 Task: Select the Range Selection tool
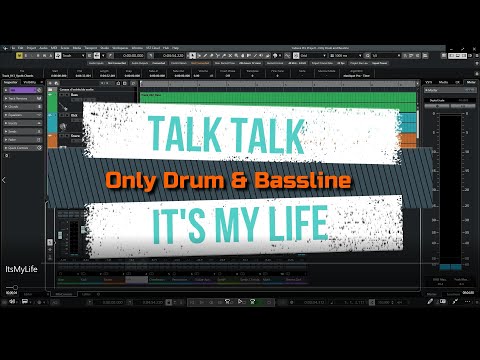click(x=199, y=55)
